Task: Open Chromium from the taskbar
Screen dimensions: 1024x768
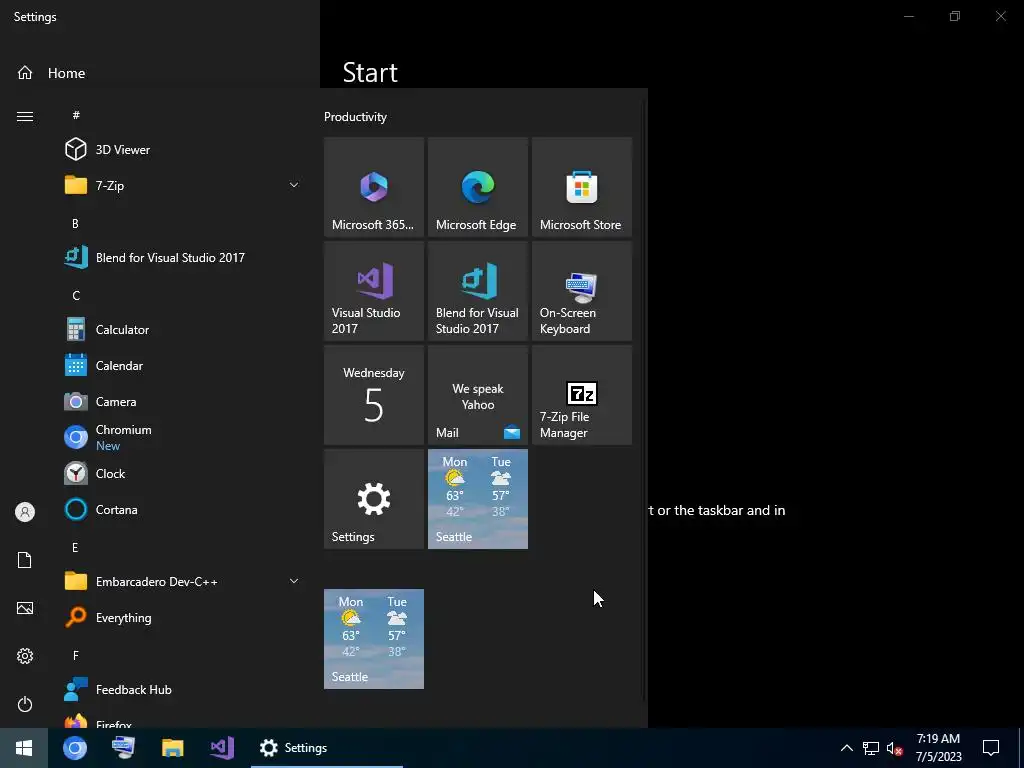Action: [x=75, y=748]
